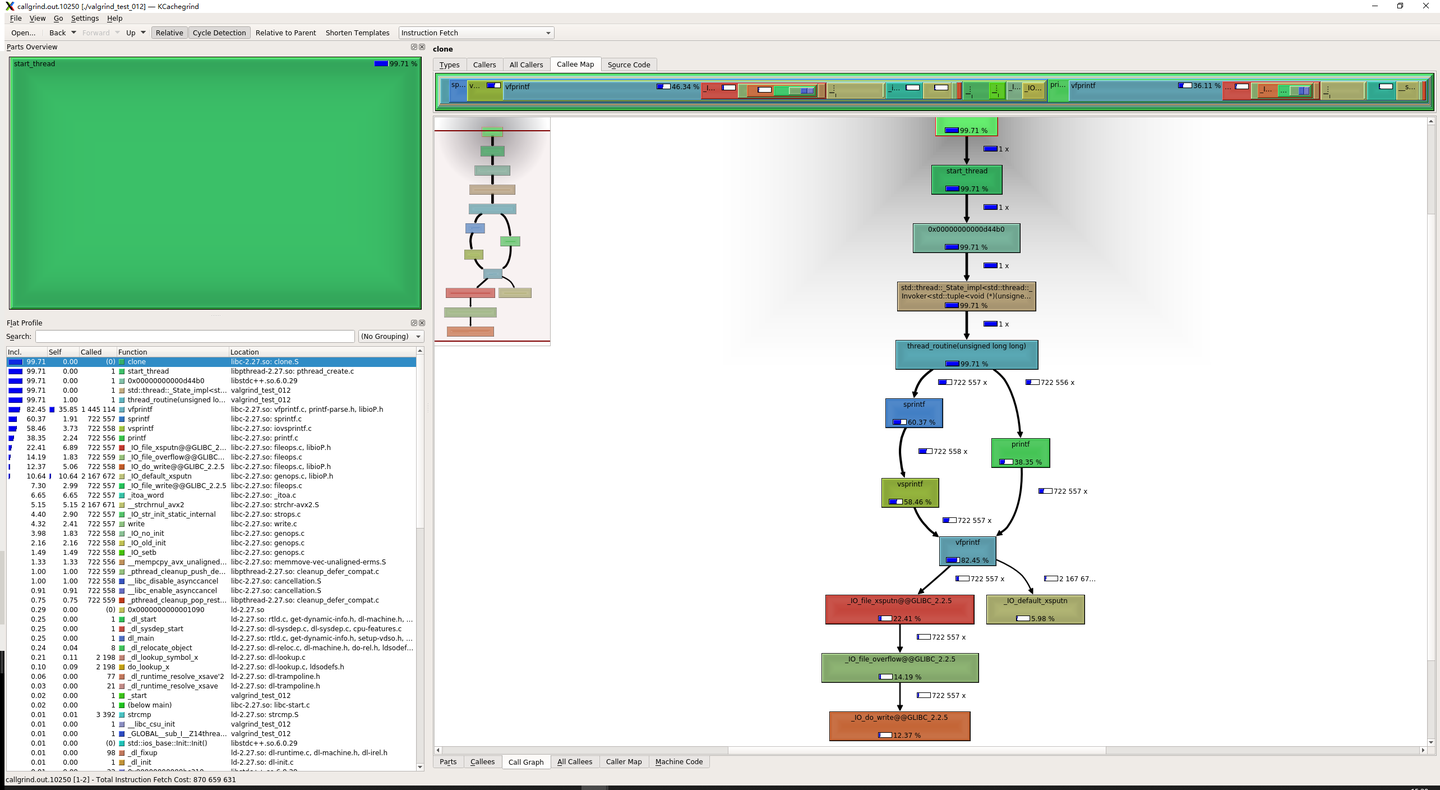Float the Flat Profile dock panel
The height and width of the screenshot is (790, 1440).
(414, 323)
